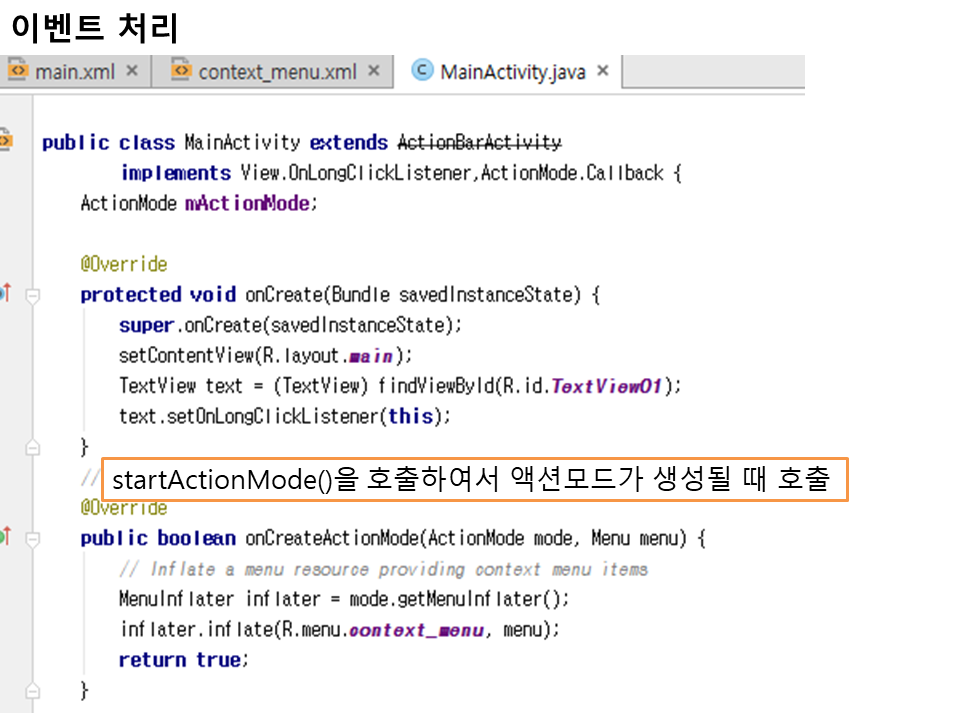Click the context_menu reference in inflater.inflate

(417, 630)
